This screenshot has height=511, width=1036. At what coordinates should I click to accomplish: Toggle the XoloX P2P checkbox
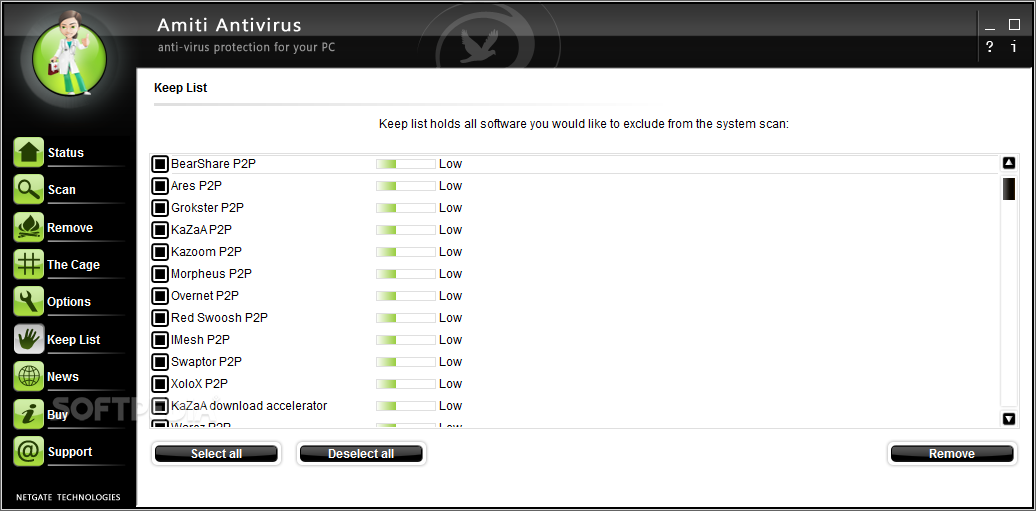(x=160, y=383)
